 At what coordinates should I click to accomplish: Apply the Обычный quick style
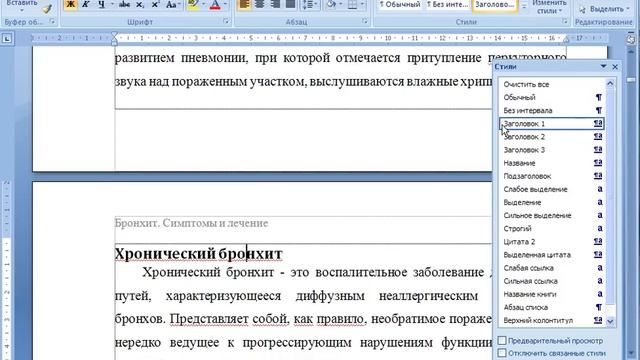point(400,5)
